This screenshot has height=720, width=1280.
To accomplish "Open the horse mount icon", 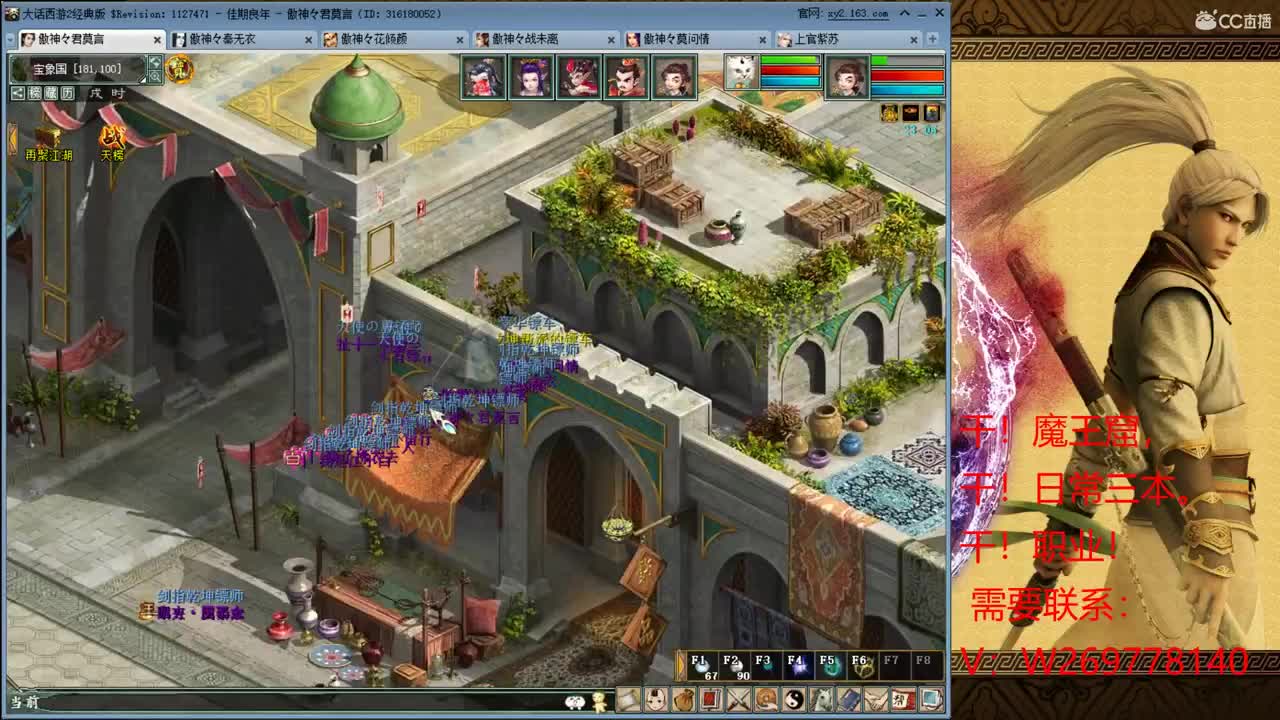I will 822,699.
